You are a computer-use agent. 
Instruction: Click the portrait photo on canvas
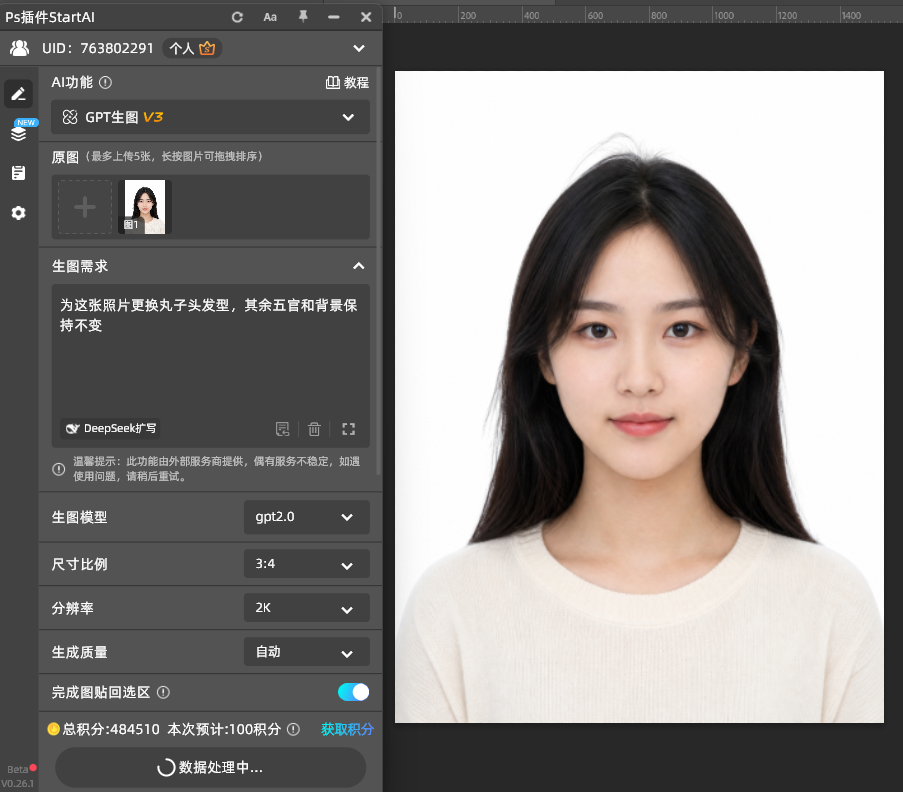pyautogui.click(x=639, y=397)
